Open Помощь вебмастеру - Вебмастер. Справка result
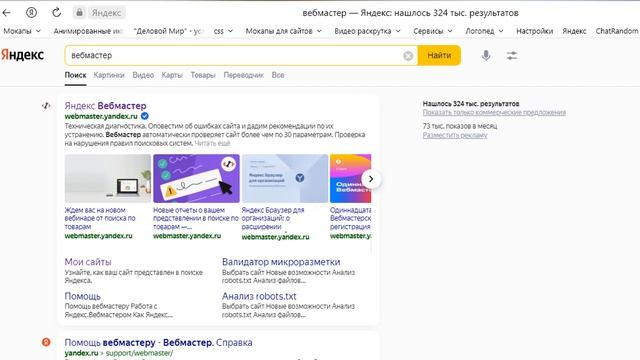This screenshot has width=640, height=360. [158, 342]
